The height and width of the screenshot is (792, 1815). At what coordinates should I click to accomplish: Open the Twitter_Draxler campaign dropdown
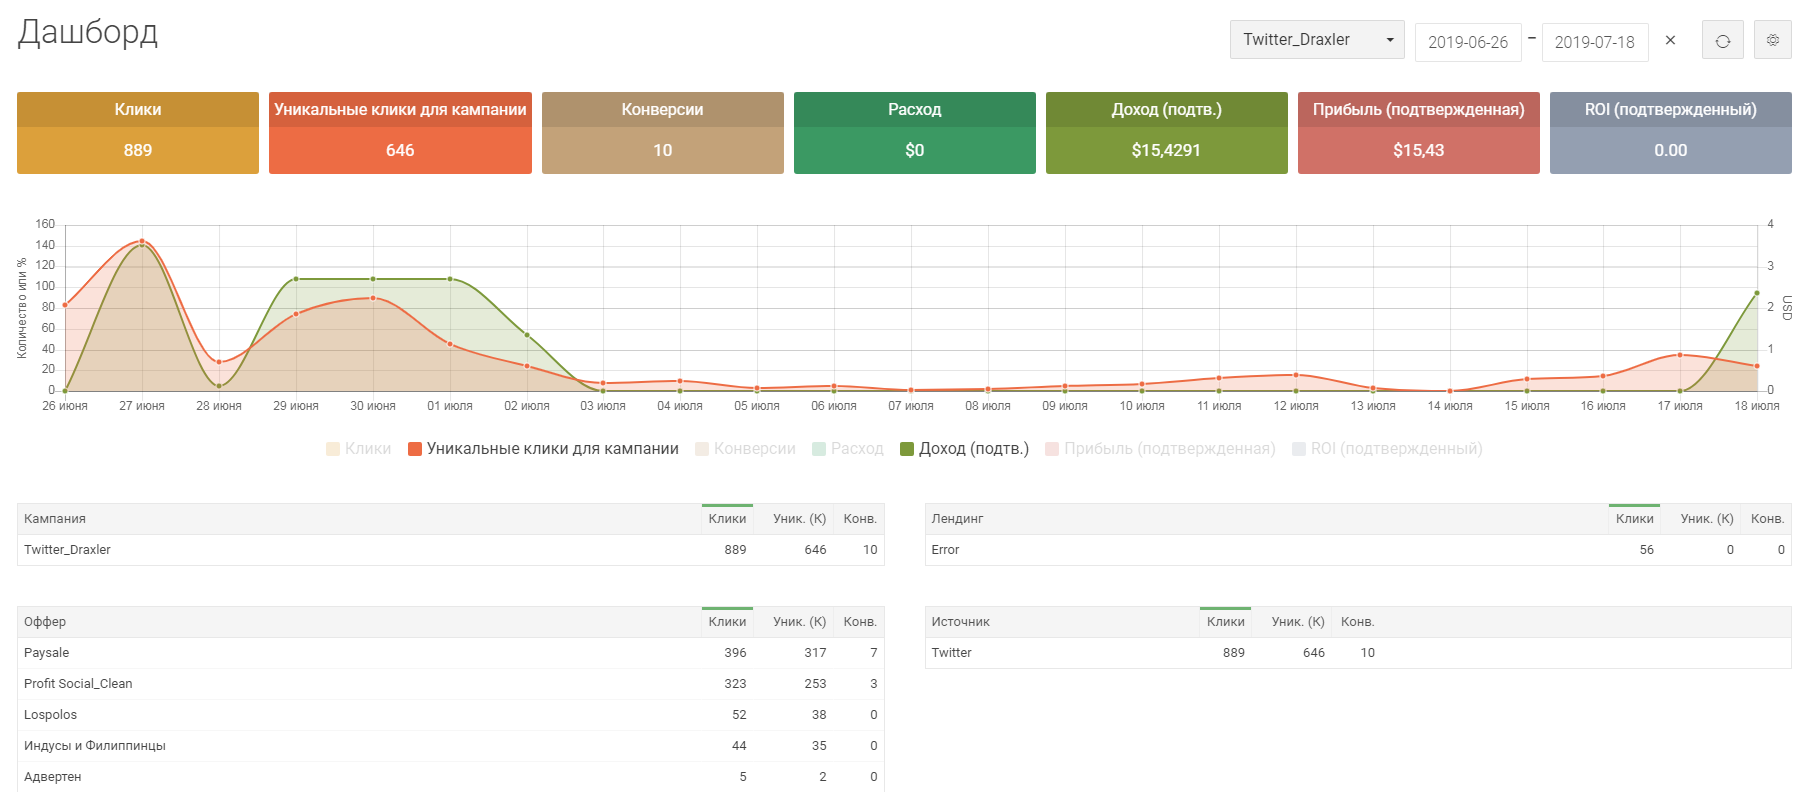pyautogui.click(x=1316, y=40)
